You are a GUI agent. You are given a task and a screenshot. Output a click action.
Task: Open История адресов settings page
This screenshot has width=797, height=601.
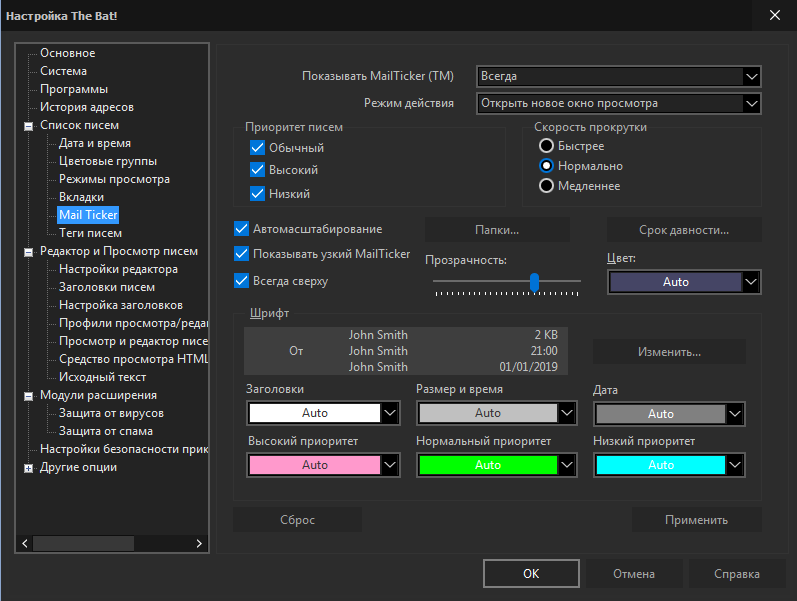[87, 107]
